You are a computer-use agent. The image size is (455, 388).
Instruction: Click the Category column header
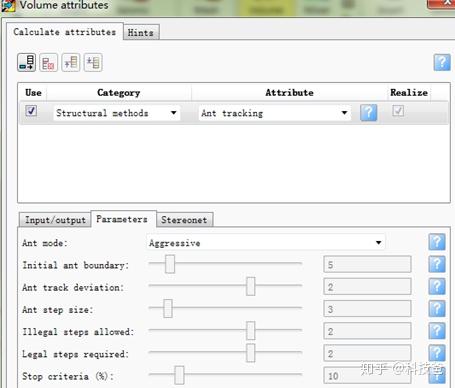(119, 93)
